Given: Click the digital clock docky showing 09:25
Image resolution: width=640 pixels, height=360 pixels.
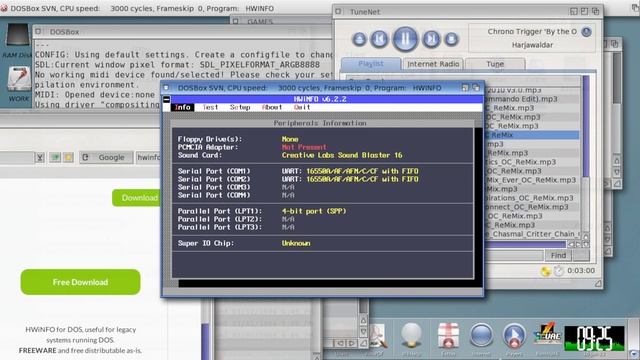Looking at the screenshot, I should tap(594, 338).
